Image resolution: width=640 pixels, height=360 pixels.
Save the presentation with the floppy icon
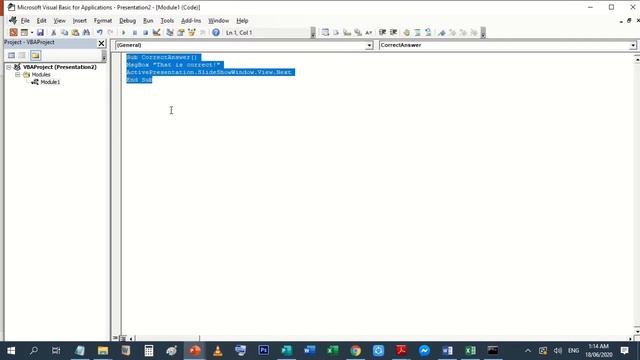(x=40, y=32)
